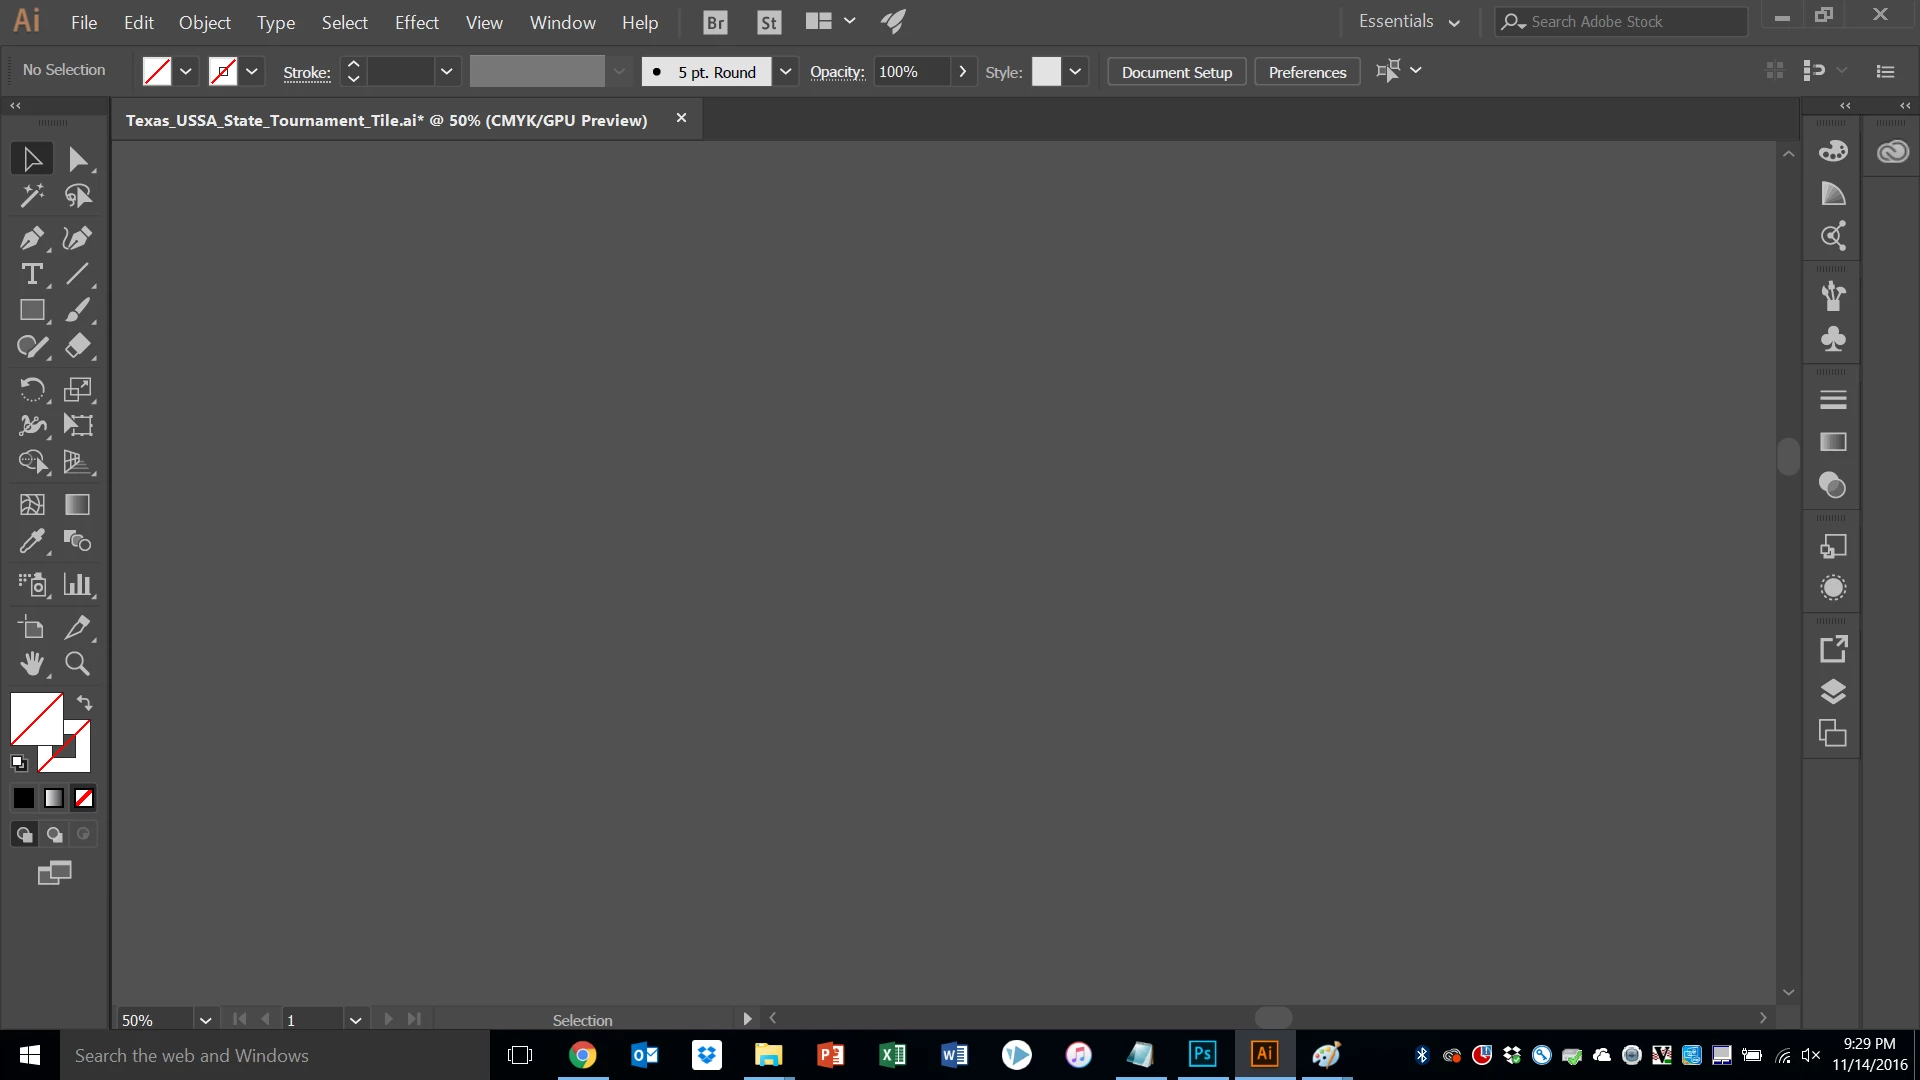This screenshot has height=1080, width=1920.
Task: Swap fill and stroke colors
Action: tap(85, 703)
